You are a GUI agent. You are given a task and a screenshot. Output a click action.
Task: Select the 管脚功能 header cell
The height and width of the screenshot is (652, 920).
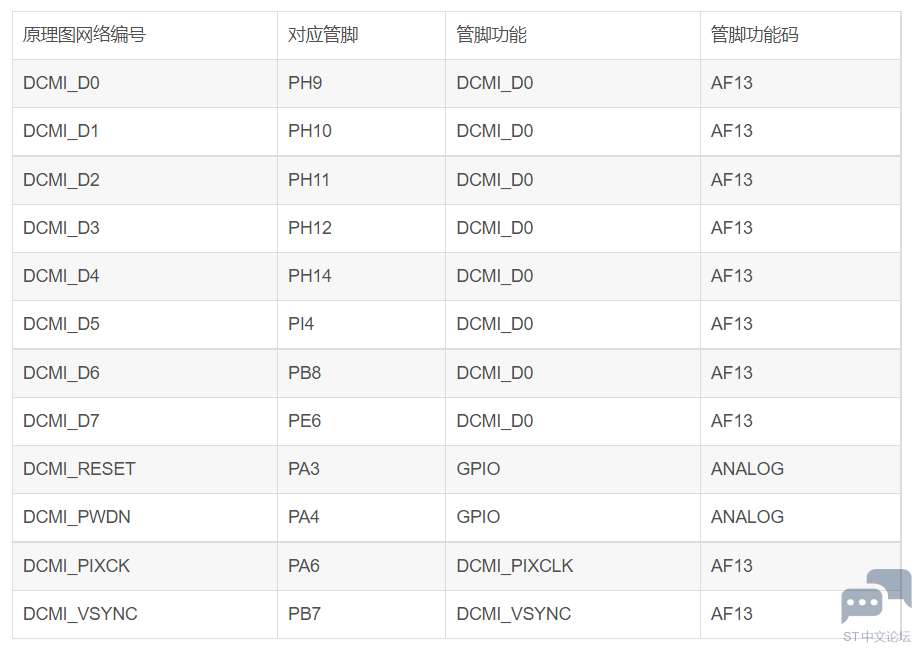click(573, 35)
